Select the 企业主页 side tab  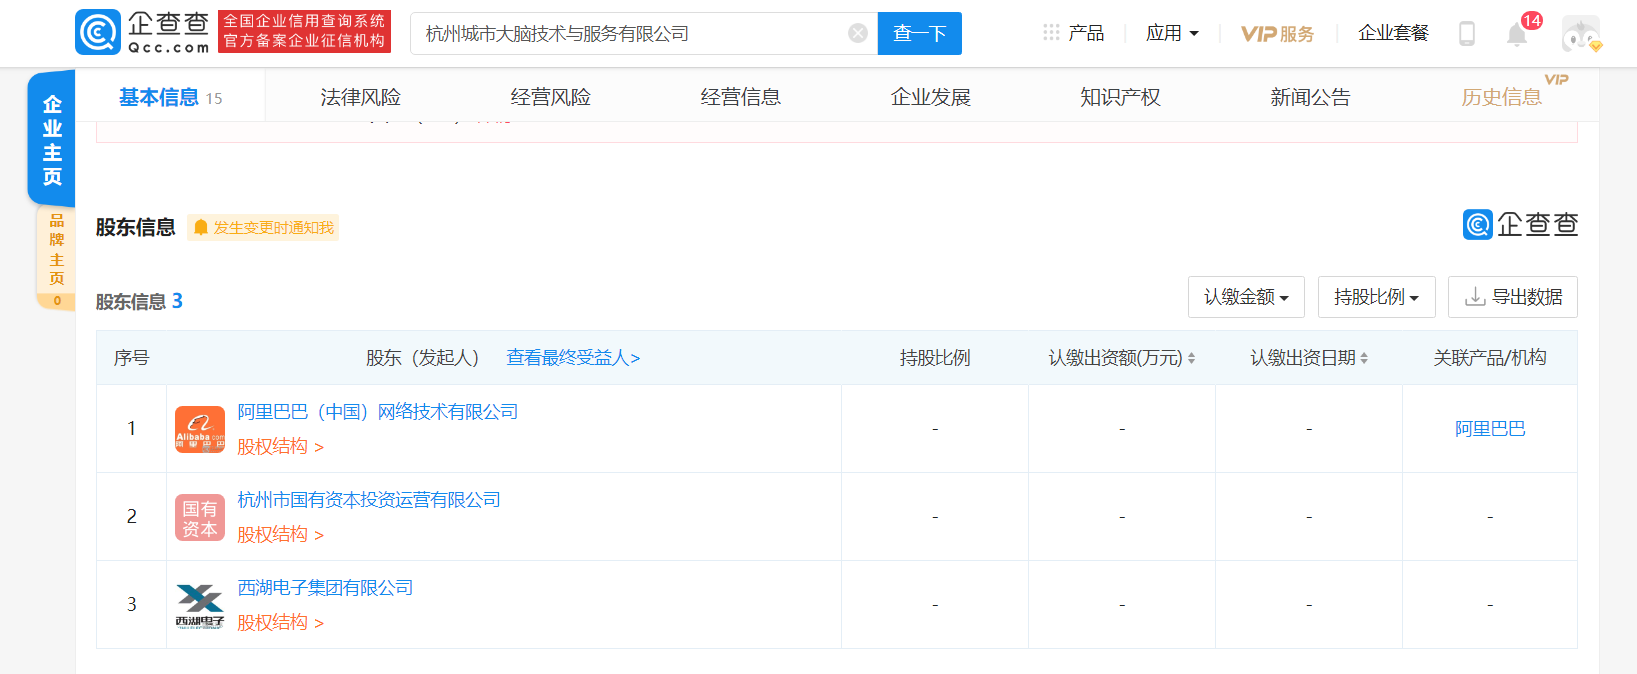[x=52, y=140]
